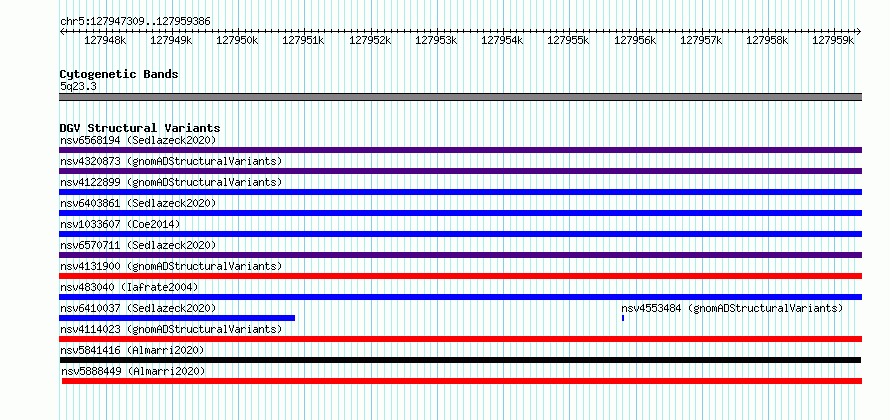Viewport: 890px width, 420px height.
Task: Click the nsv4131900 (gnomADStructuralVariants) label
Action: (x=171, y=266)
